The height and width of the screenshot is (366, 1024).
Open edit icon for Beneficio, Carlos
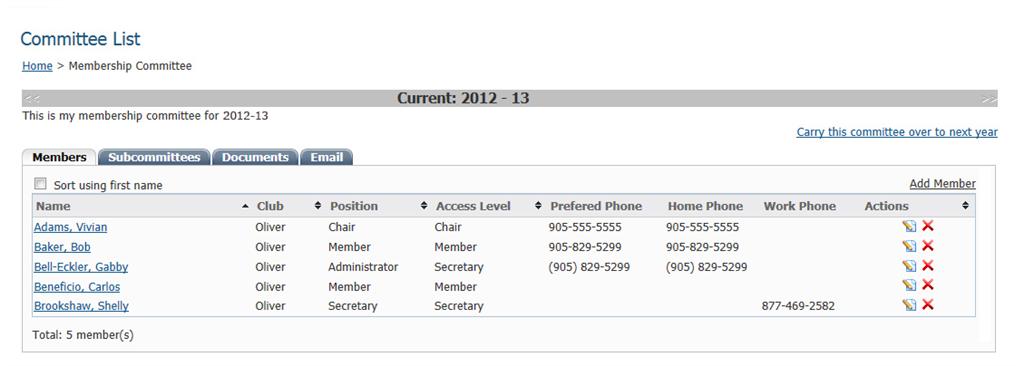click(x=909, y=285)
